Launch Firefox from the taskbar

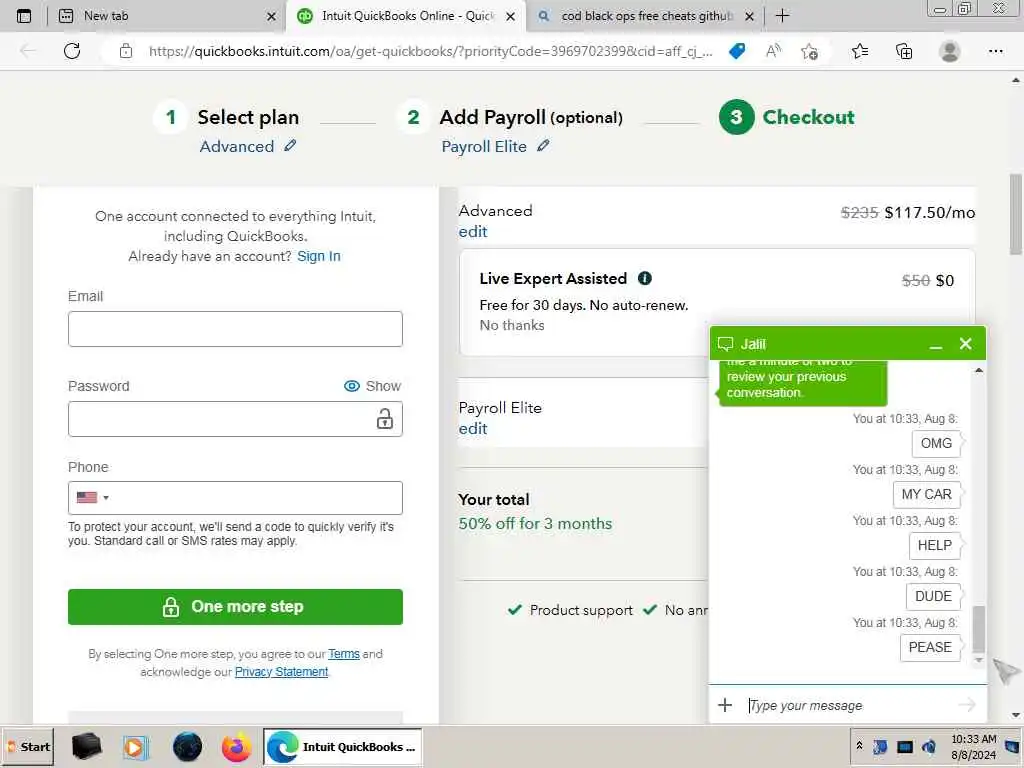click(x=236, y=746)
